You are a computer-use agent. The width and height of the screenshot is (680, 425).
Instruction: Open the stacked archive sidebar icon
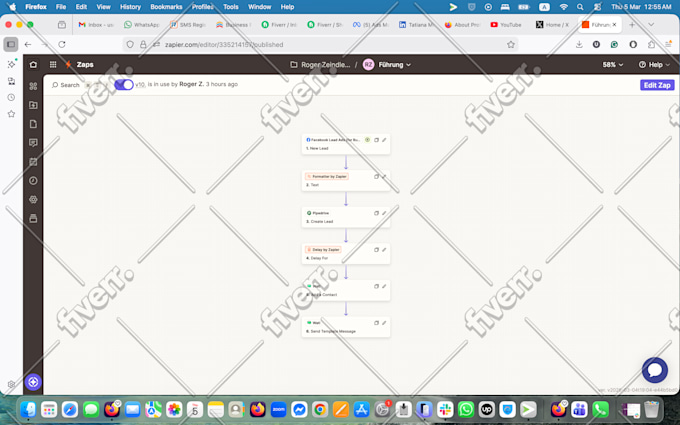click(33, 218)
